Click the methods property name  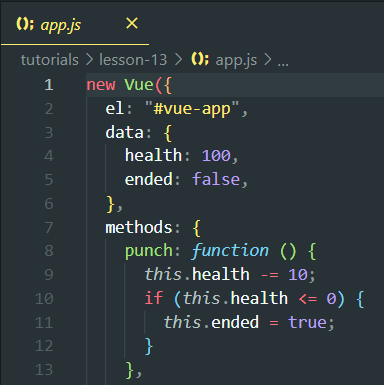pyautogui.click(x=139, y=227)
